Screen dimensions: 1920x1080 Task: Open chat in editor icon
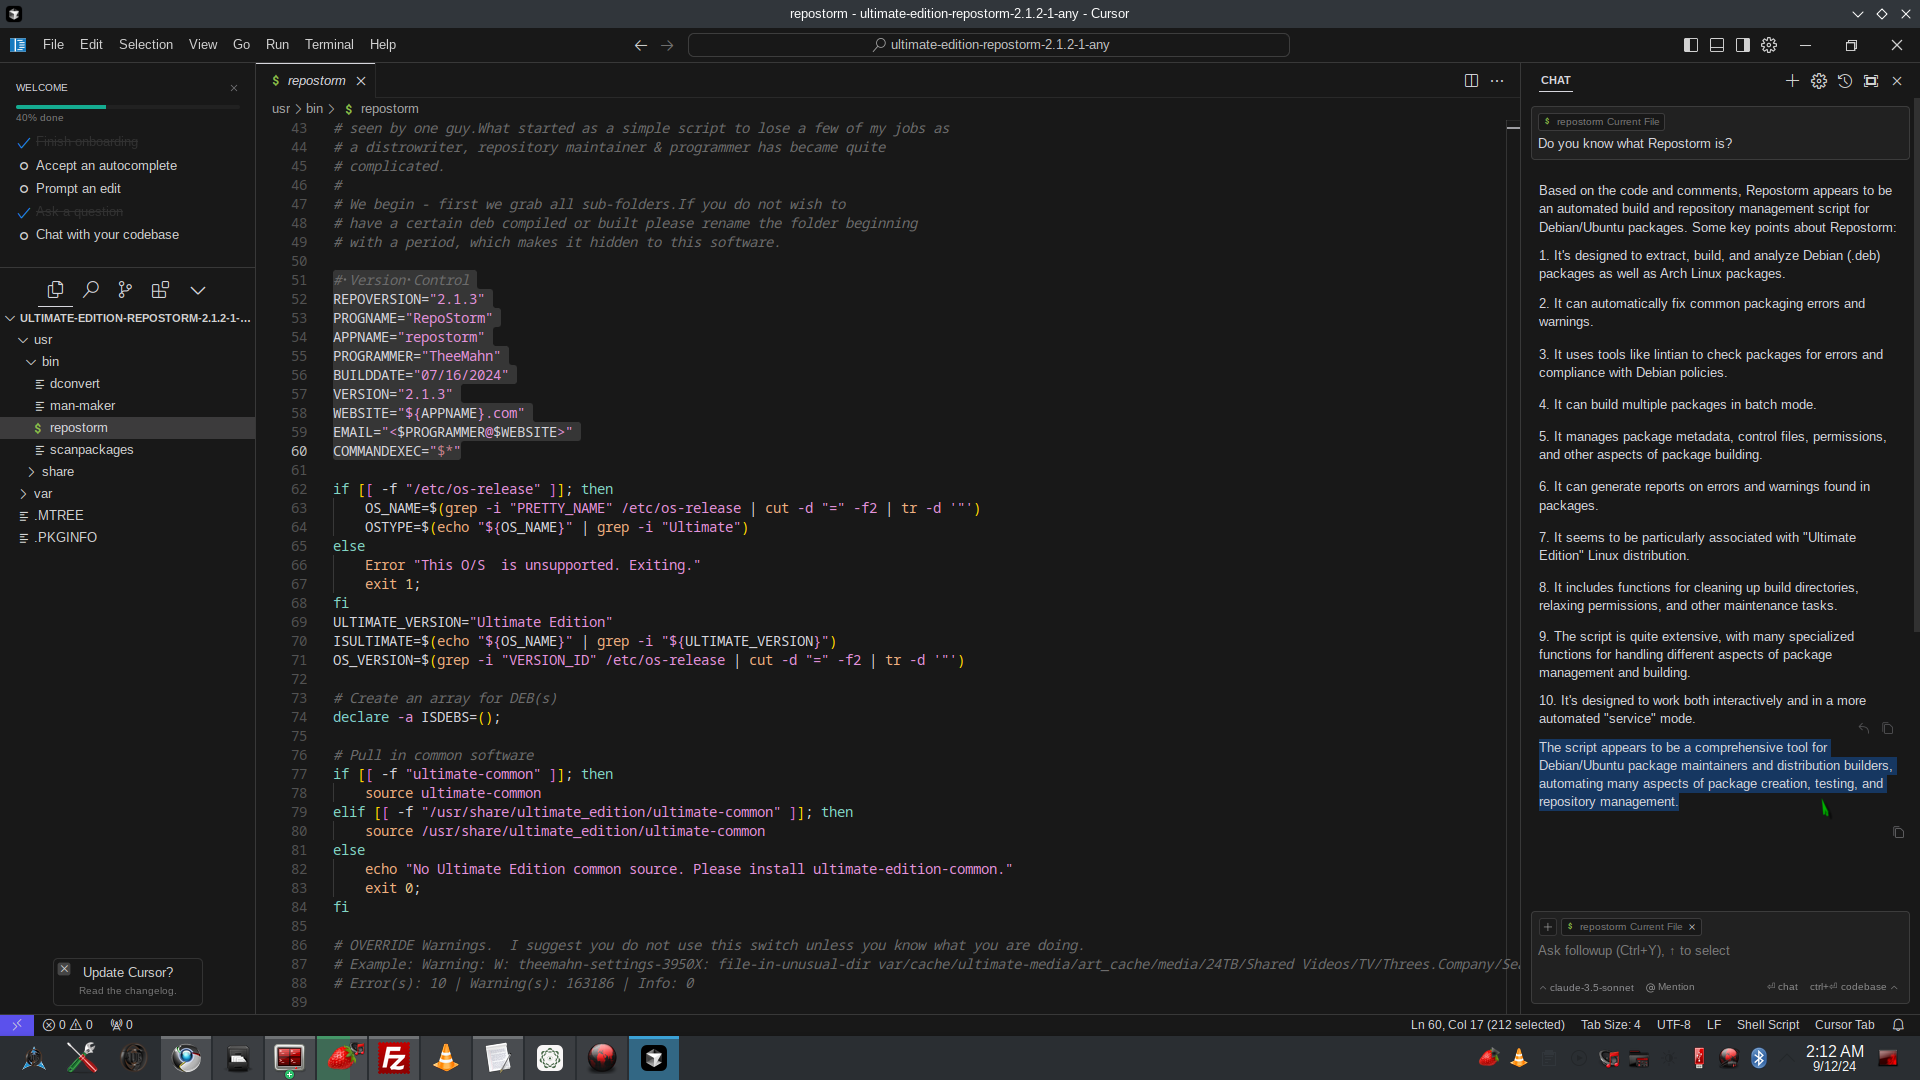tap(1871, 81)
